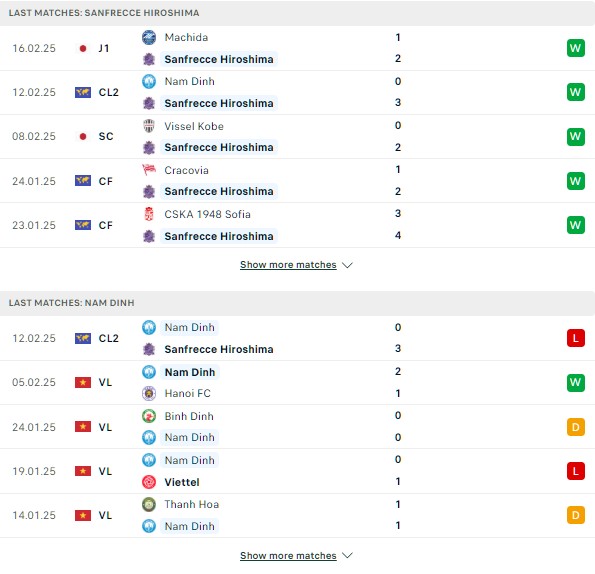595x574 pixels.
Task: Click Sanfrecce's score 4 against CSKA 1948 Sofia
Action: (398, 235)
